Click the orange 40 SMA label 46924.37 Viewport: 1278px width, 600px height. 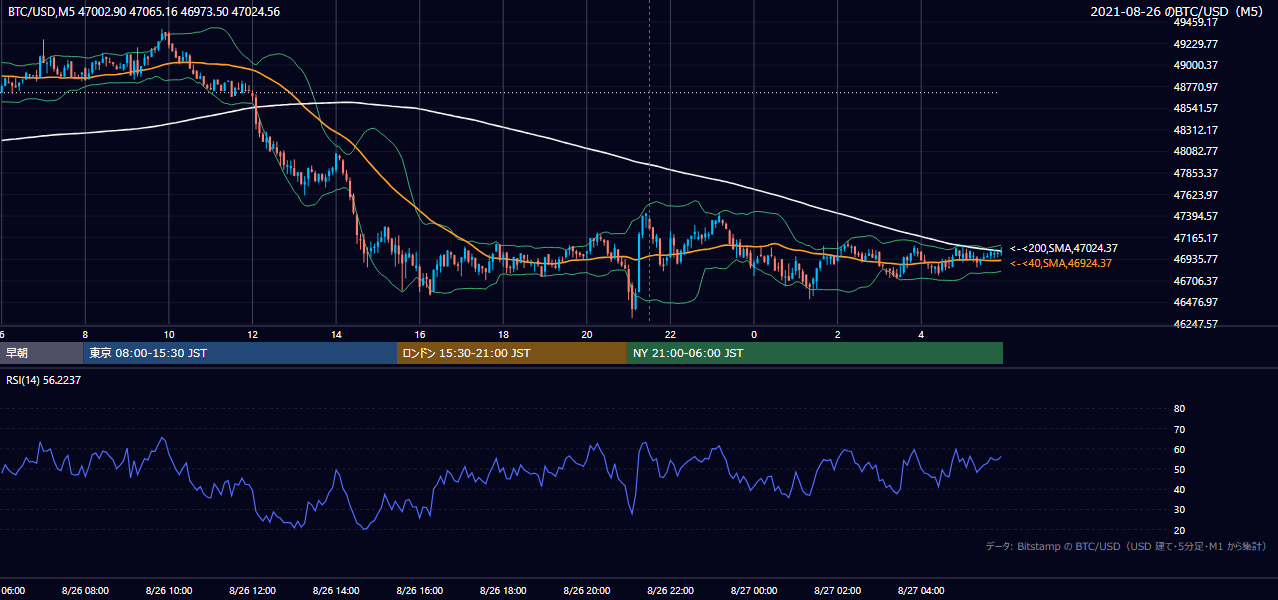[x=1060, y=263]
